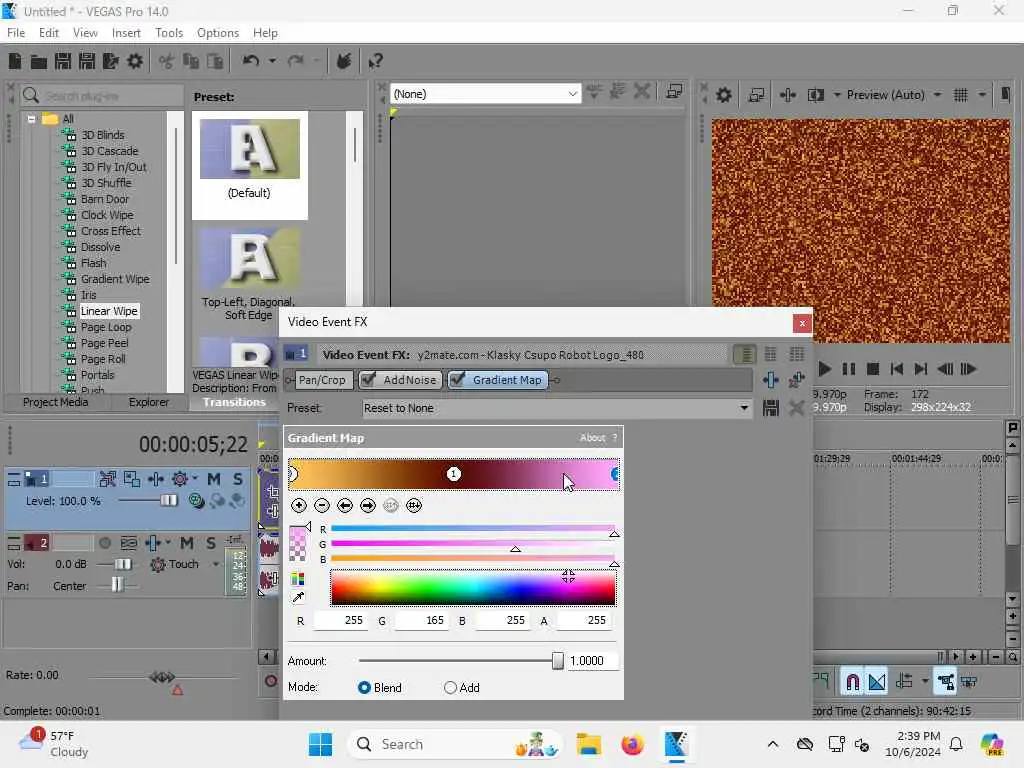This screenshot has height=768, width=1024.
Task: Open project using the folder icon
Action: tap(39, 61)
